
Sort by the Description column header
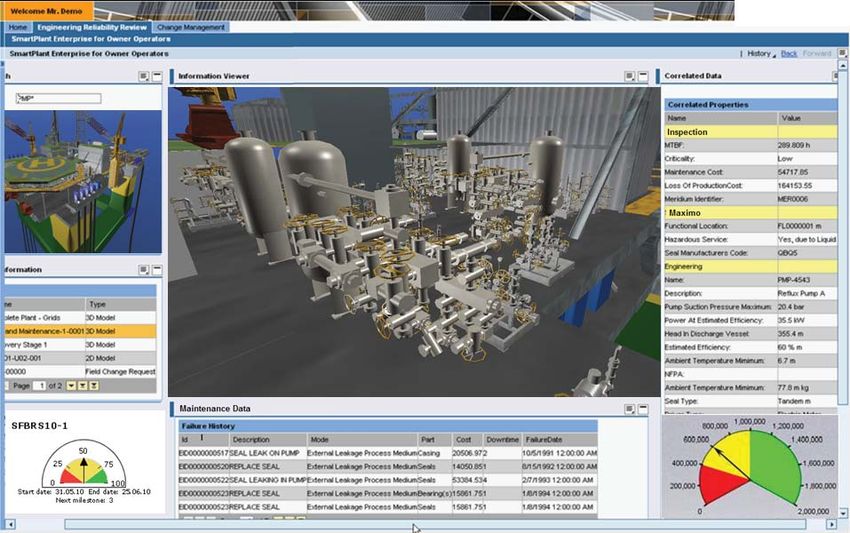coord(267,440)
